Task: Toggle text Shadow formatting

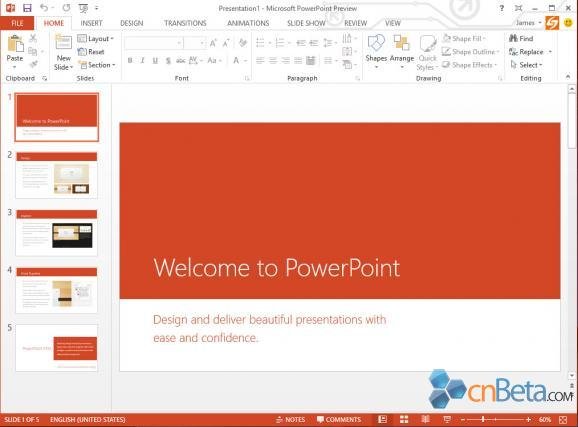Action: pyautogui.click(x=168, y=60)
